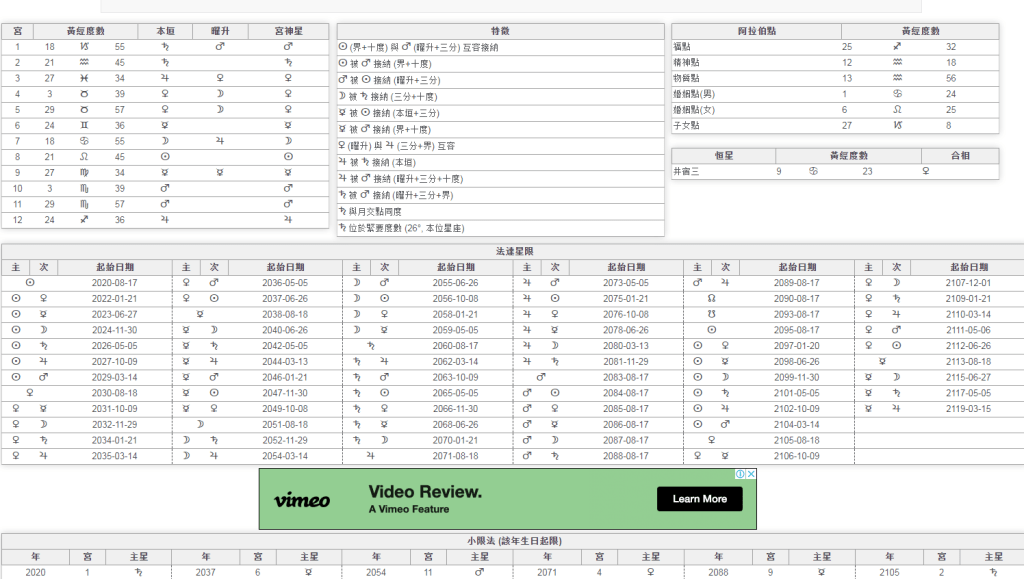
Task: Click the 小限法 (該年生日起限) section heading
Action: [512, 541]
